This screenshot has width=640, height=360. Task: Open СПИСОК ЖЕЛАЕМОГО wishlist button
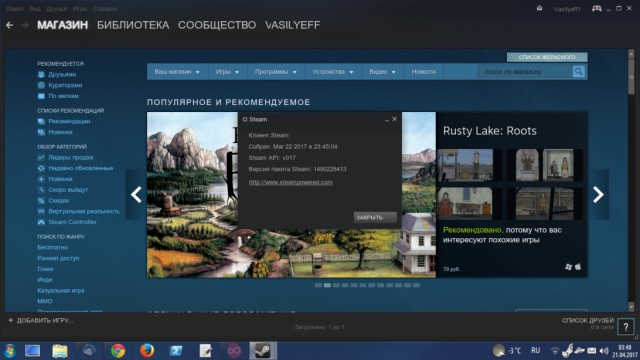point(547,57)
